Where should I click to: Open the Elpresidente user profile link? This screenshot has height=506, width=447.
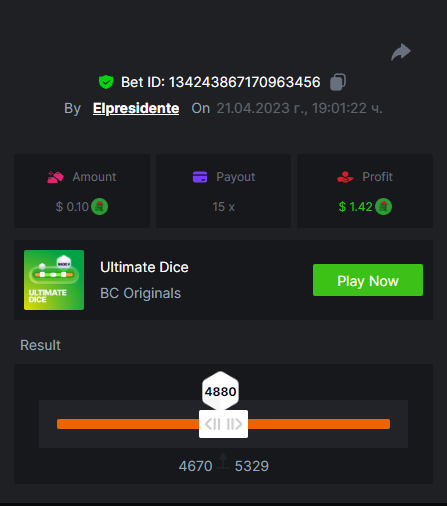click(136, 108)
